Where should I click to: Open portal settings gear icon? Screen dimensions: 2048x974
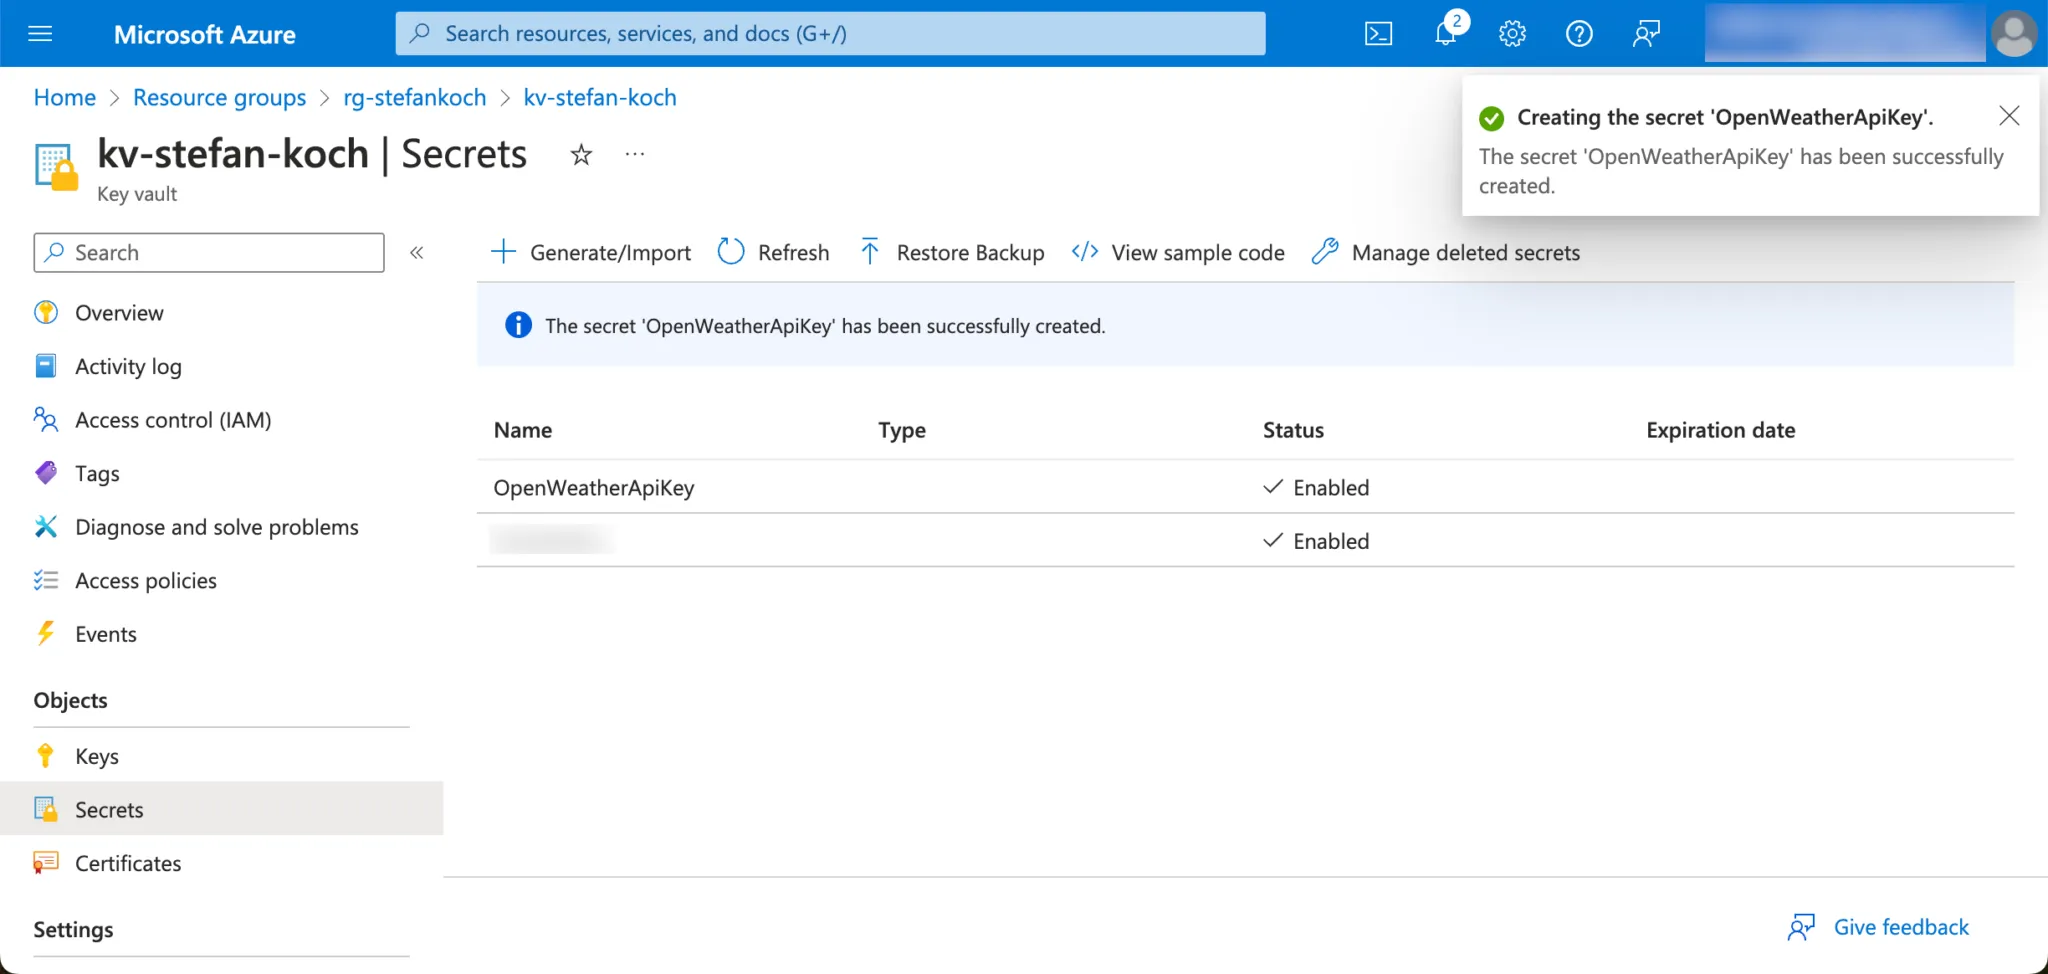(1512, 34)
